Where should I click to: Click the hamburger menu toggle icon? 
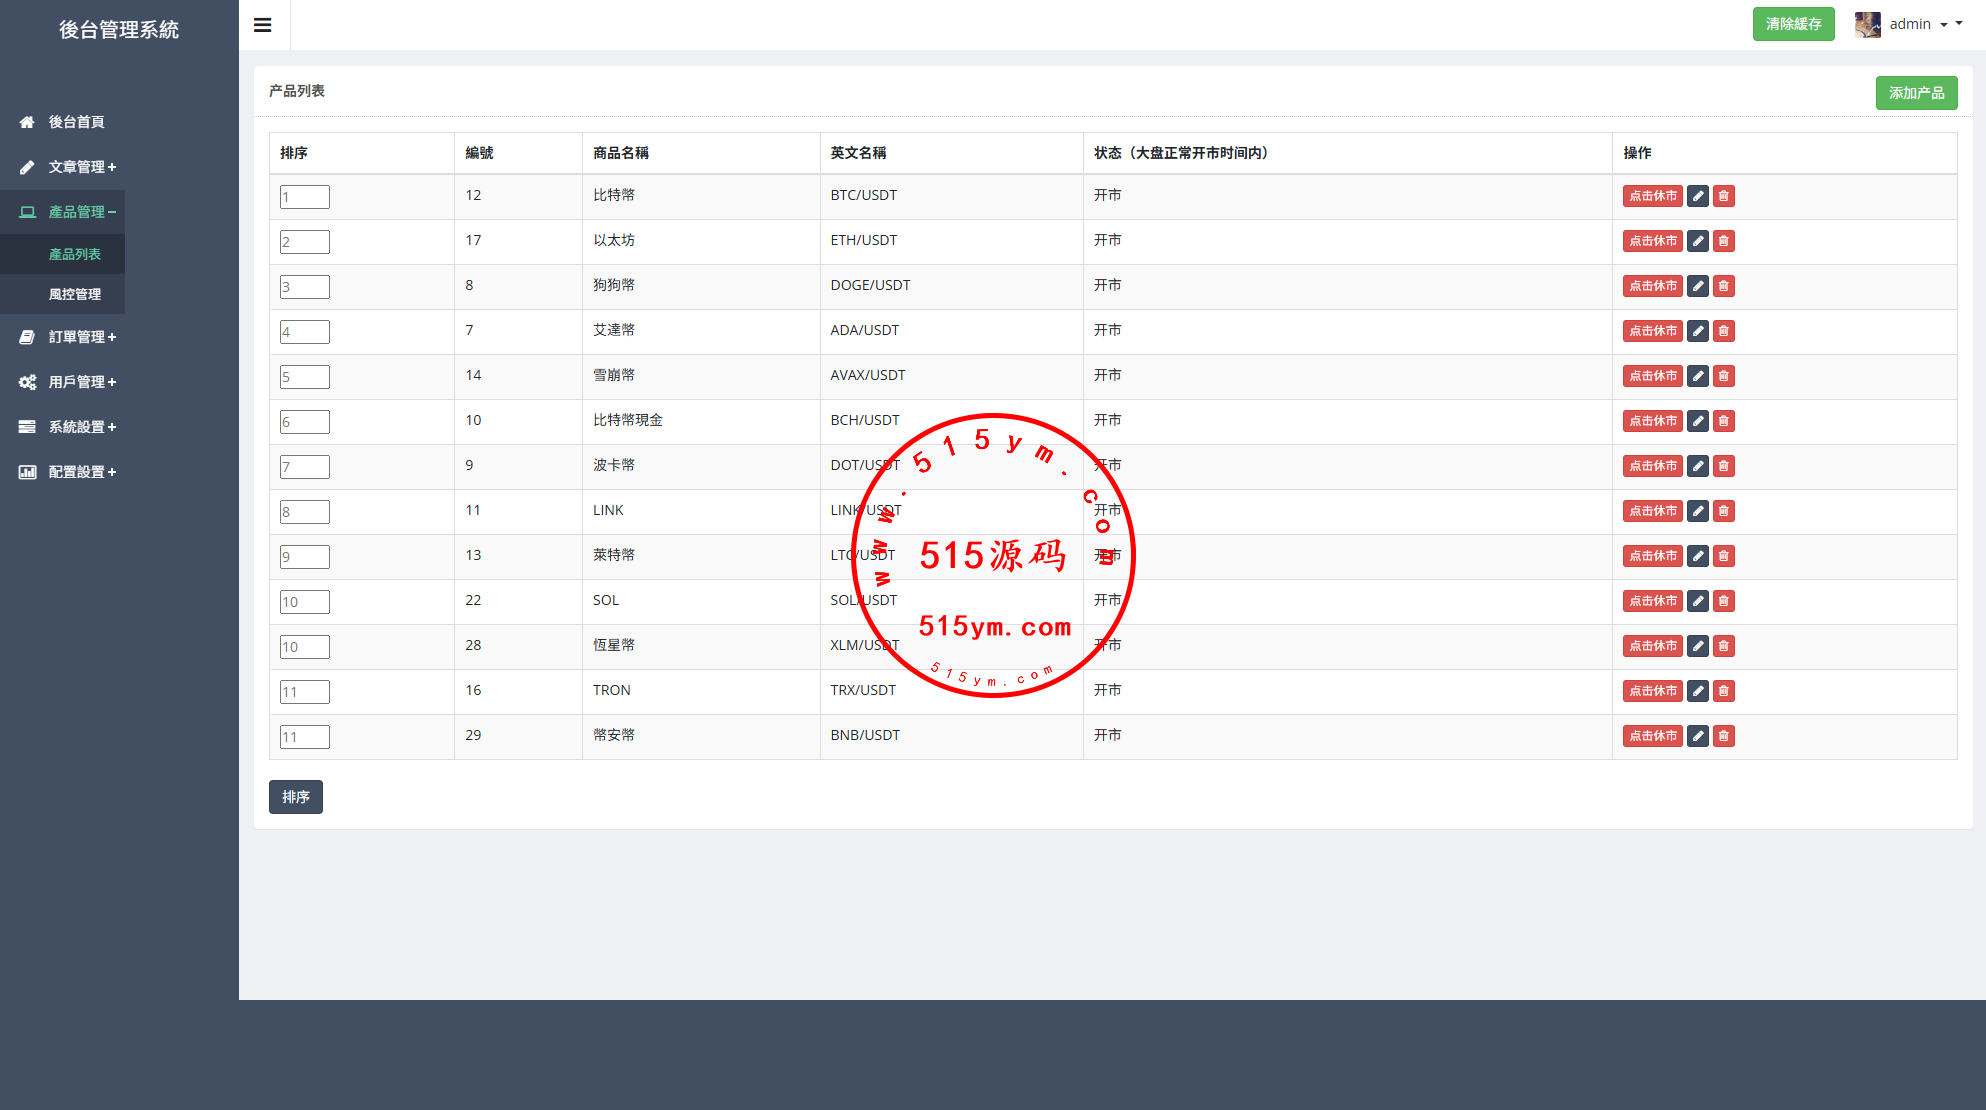point(263,25)
